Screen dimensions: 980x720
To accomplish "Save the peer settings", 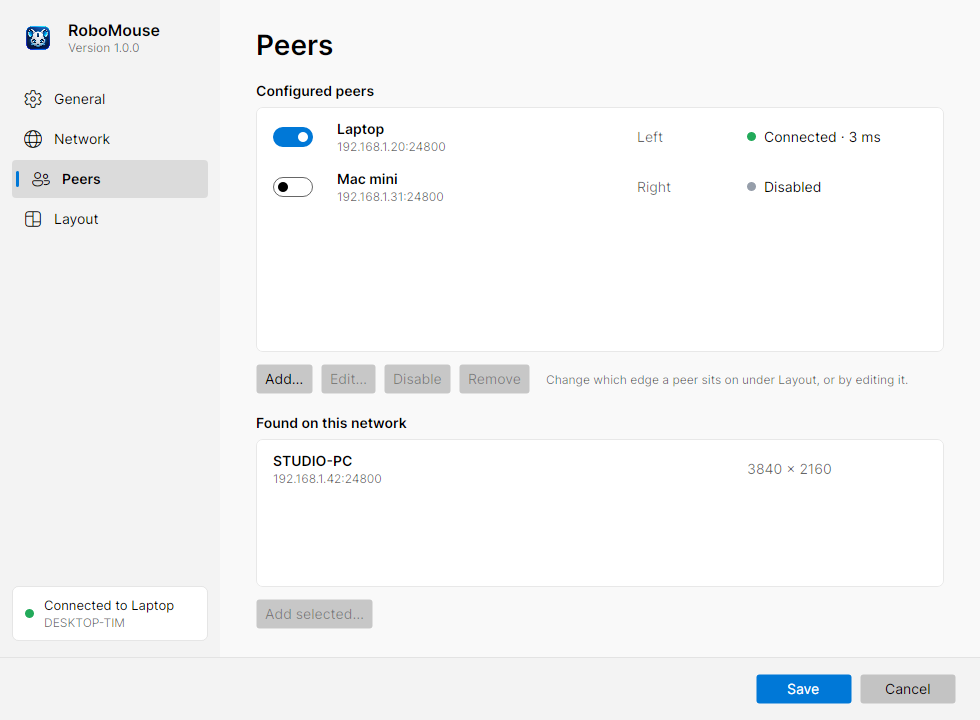I will tap(804, 689).
